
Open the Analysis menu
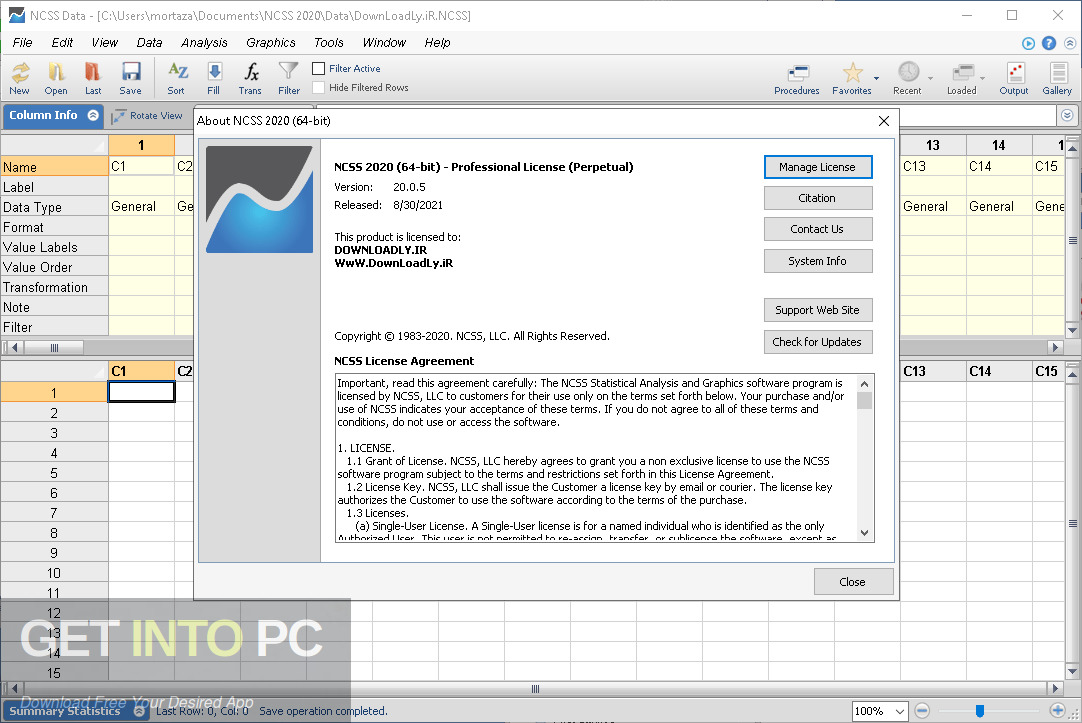pos(204,43)
